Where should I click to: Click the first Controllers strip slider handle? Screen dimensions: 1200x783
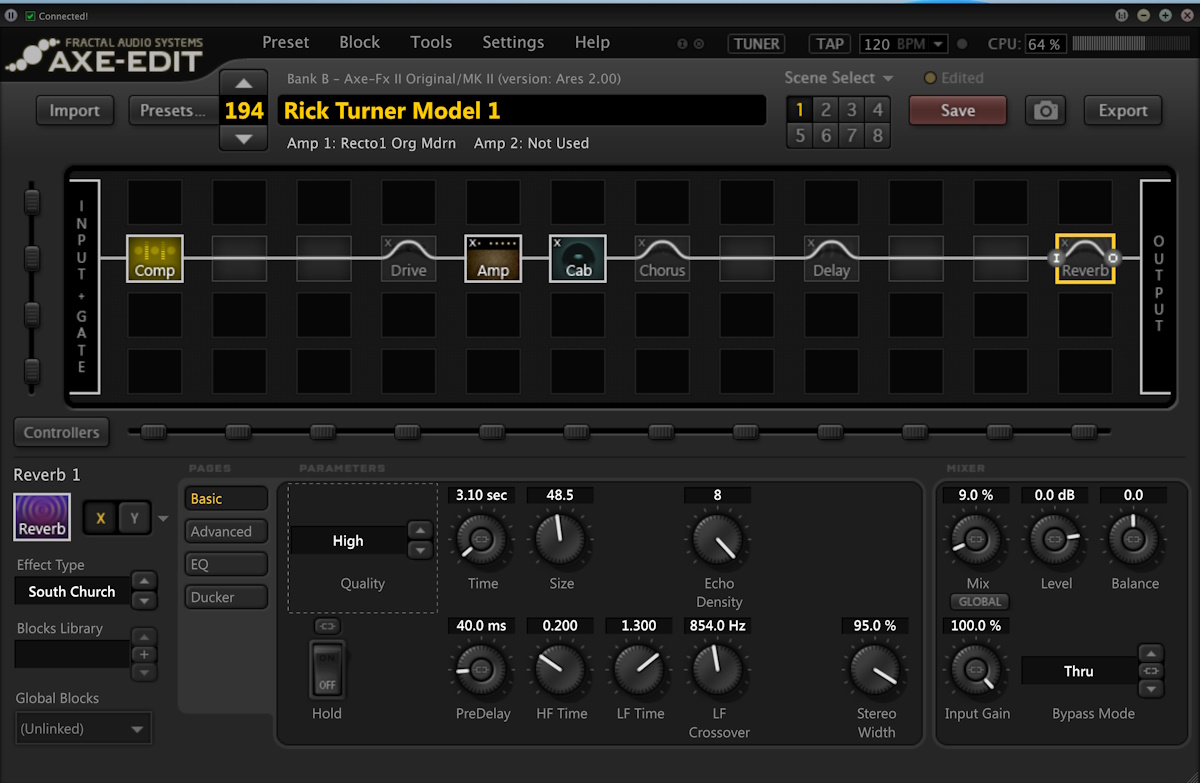153,432
